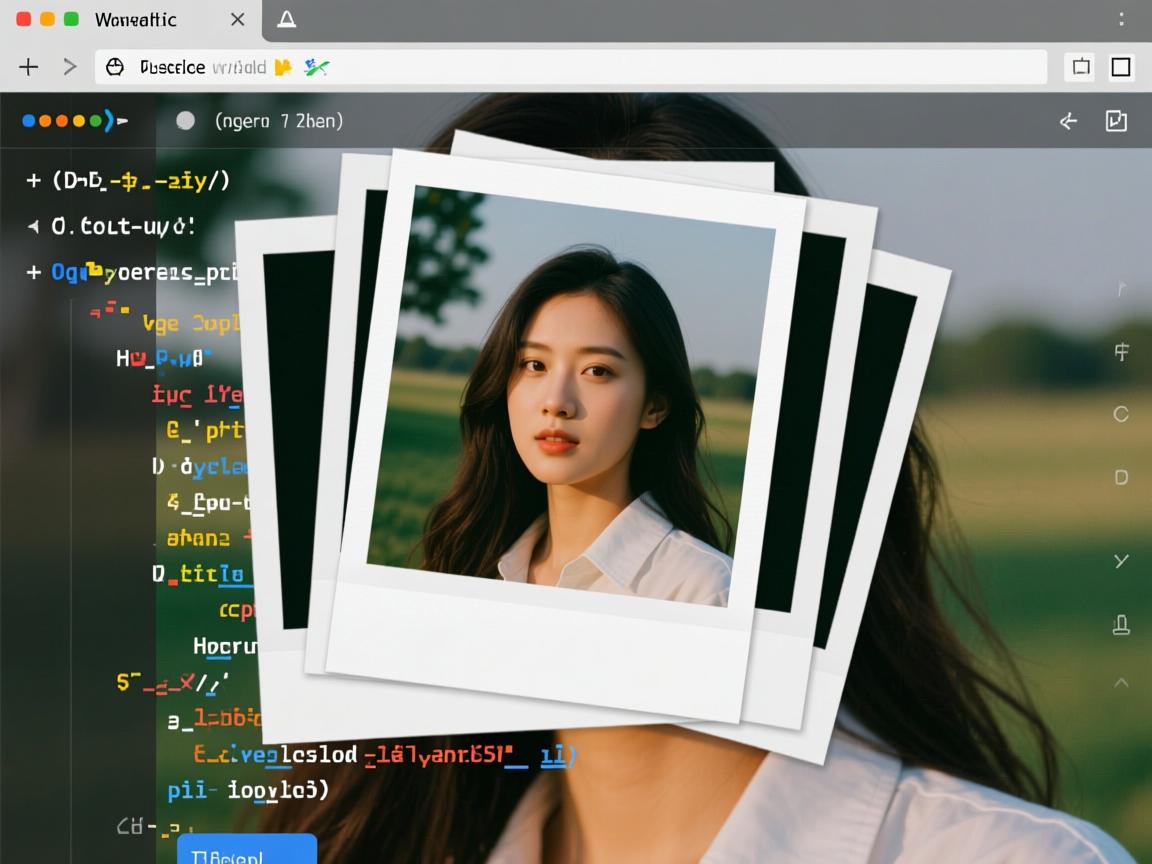Click the large square icon at toolbar far right
Image resolution: width=1152 pixels, height=864 pixels.
[x=1121, y=67]
